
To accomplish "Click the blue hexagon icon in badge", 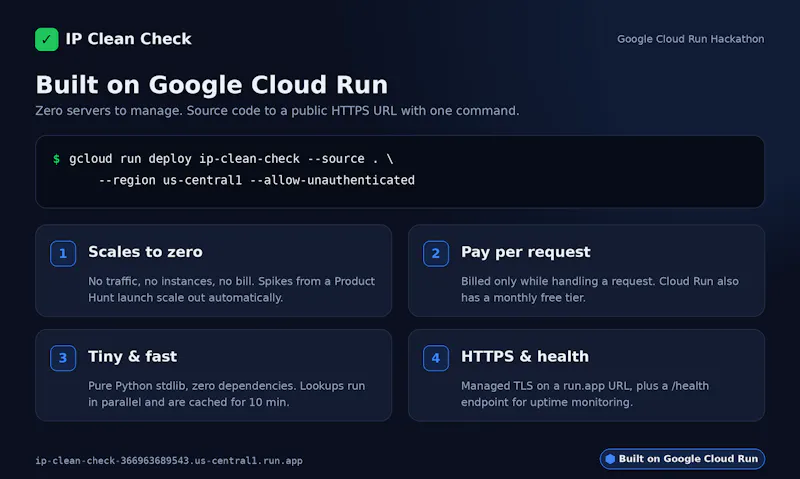I will [x=610, y=459].
